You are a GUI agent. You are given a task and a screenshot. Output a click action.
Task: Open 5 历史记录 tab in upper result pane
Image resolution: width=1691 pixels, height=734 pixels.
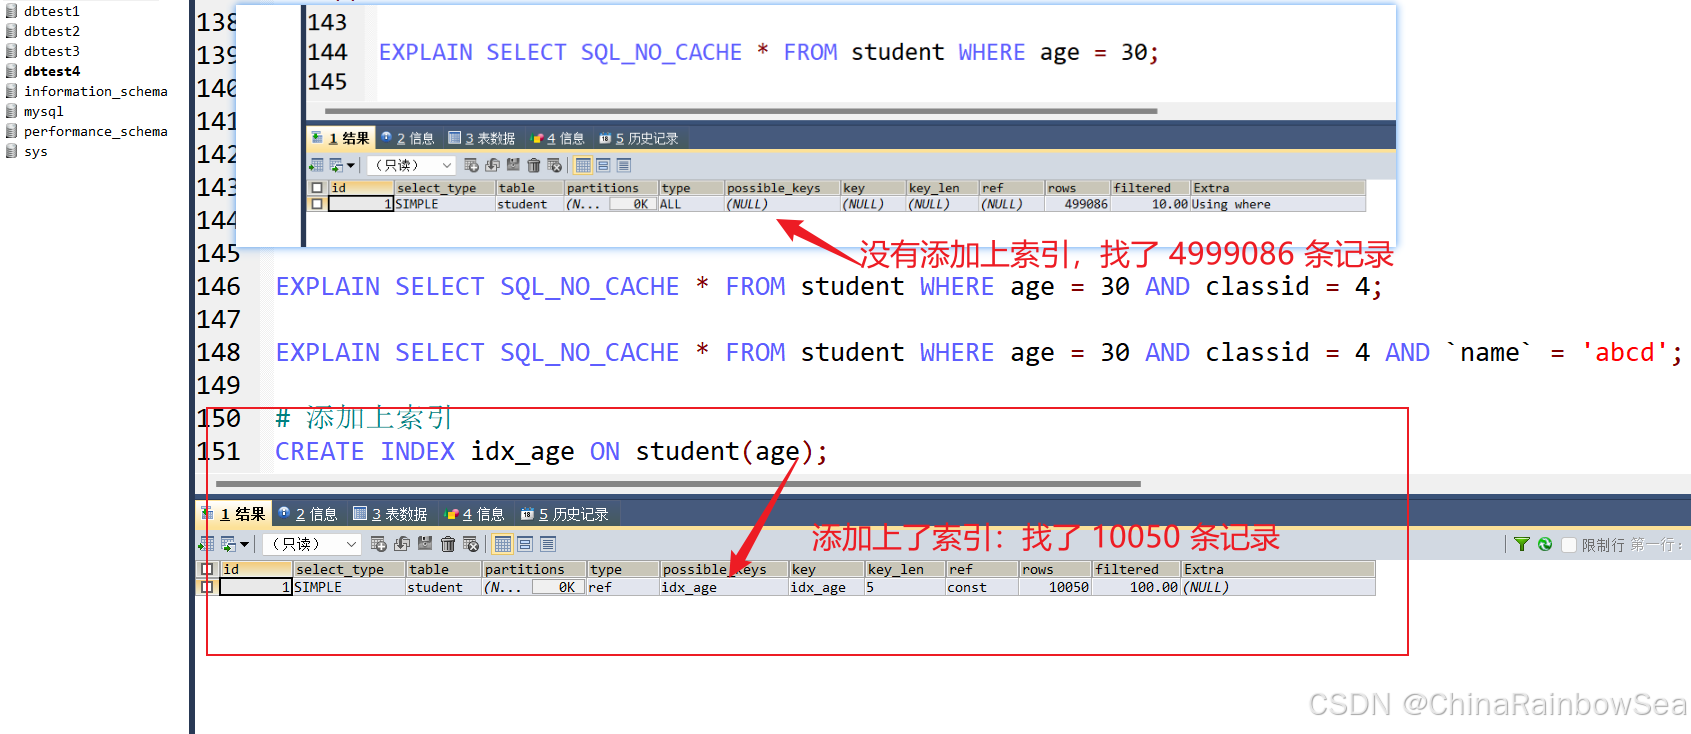639,138
